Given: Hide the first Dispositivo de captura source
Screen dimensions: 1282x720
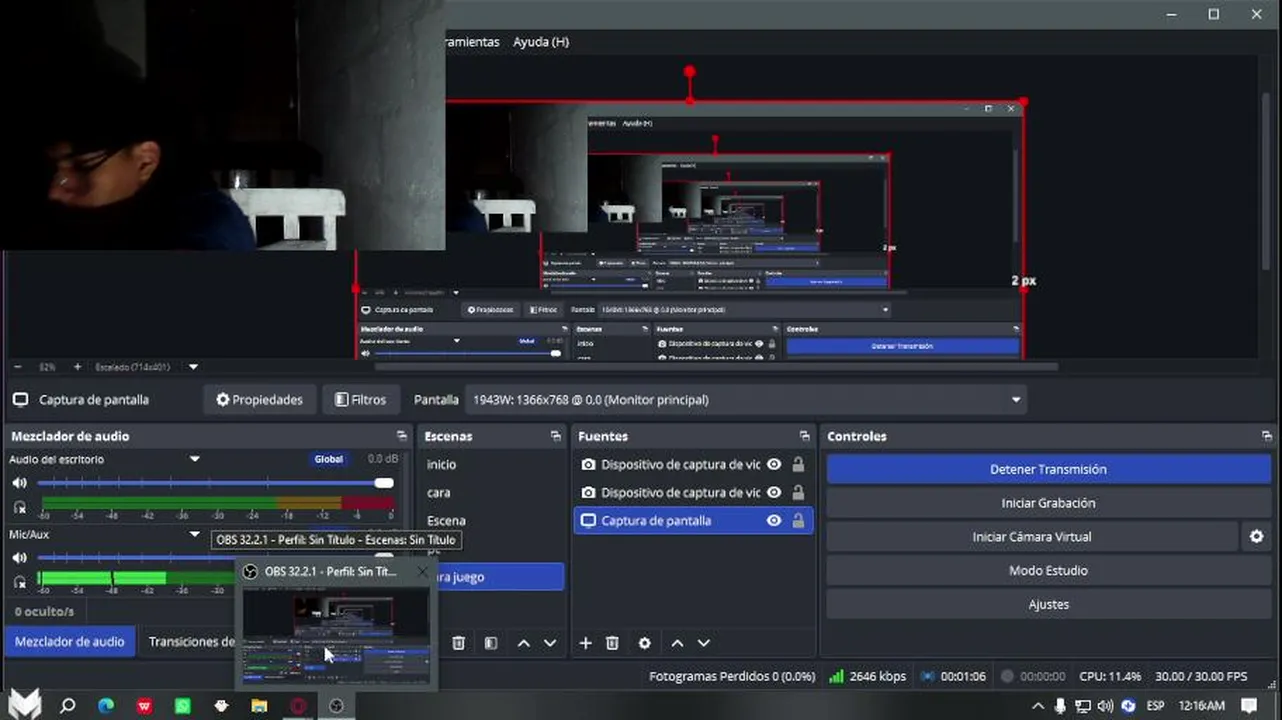Looking at the screenshot, I should tap(774, 465).
